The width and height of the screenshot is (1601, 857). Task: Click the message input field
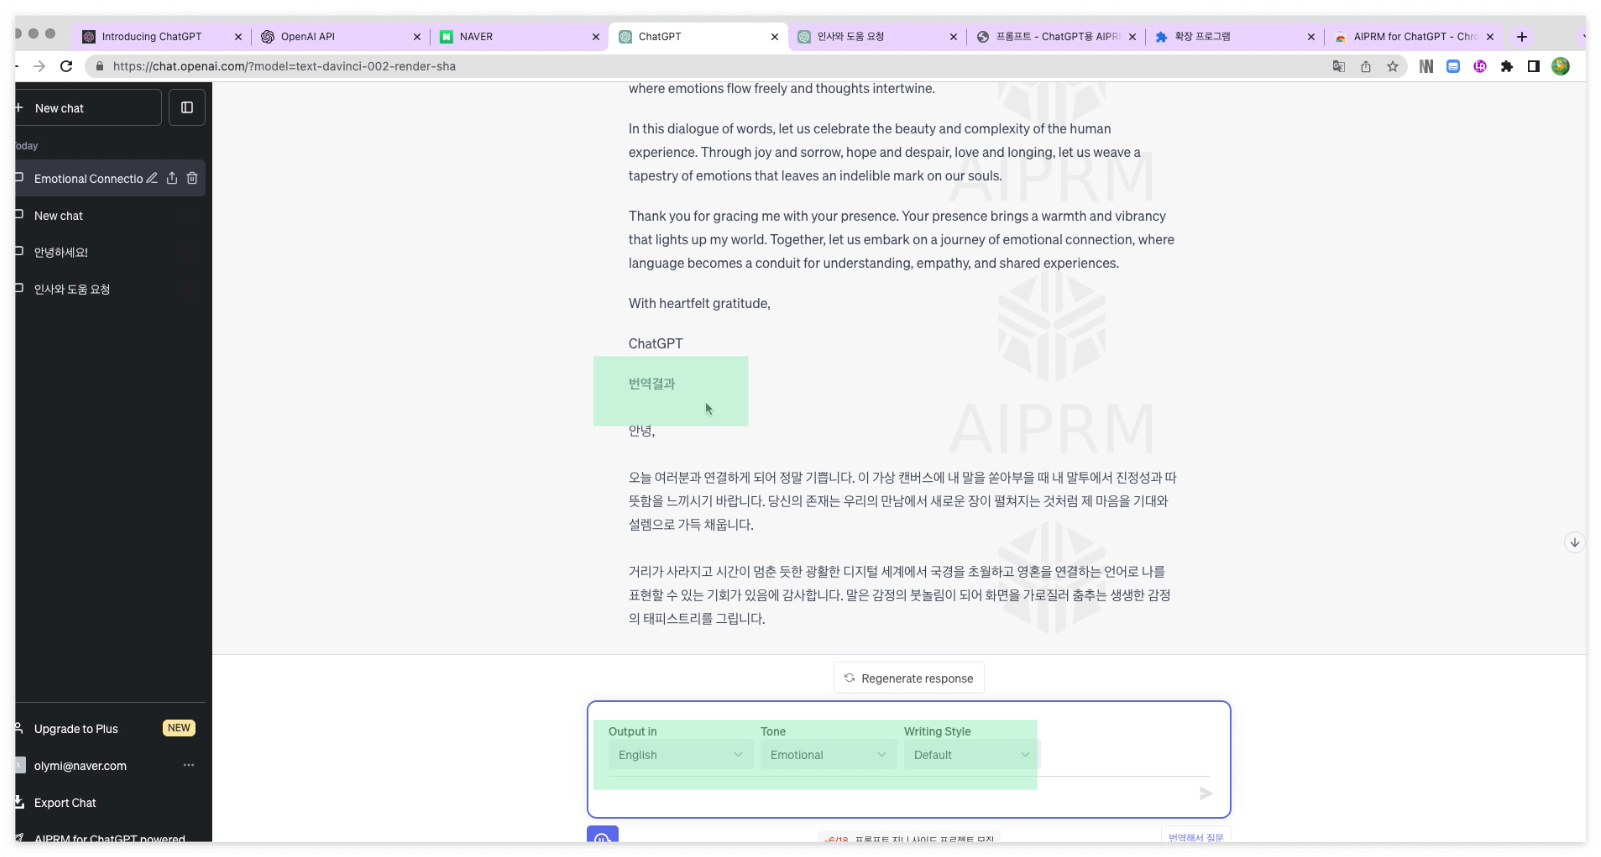[x=900, y=793]
